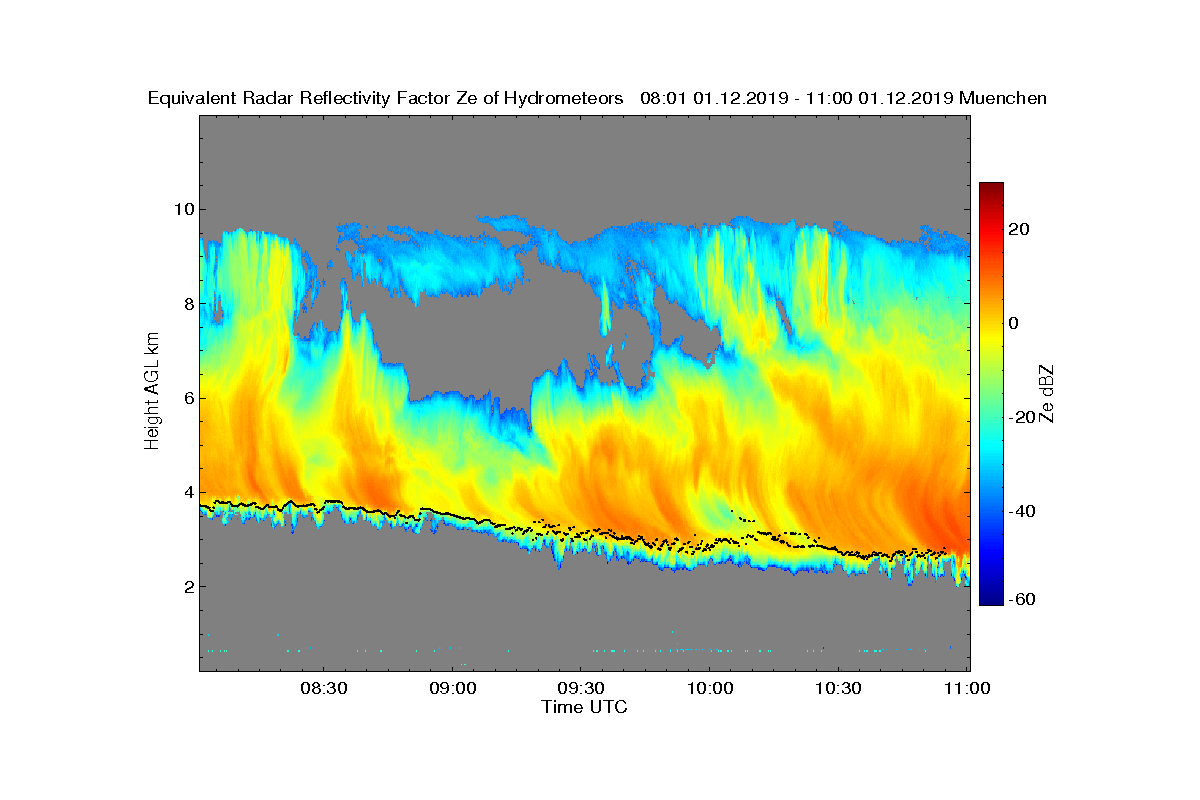Click the colorbar value 0
Screen dimensions: 1200x800
click(1015, 323)
